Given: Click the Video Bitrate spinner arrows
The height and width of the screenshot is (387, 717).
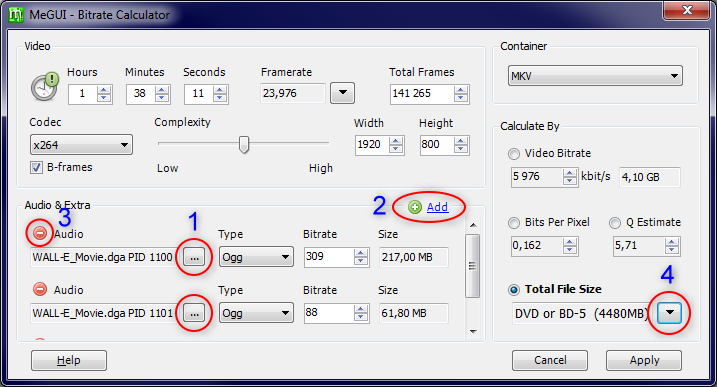Looking at the screenshot, I should [x=570, y=177].
